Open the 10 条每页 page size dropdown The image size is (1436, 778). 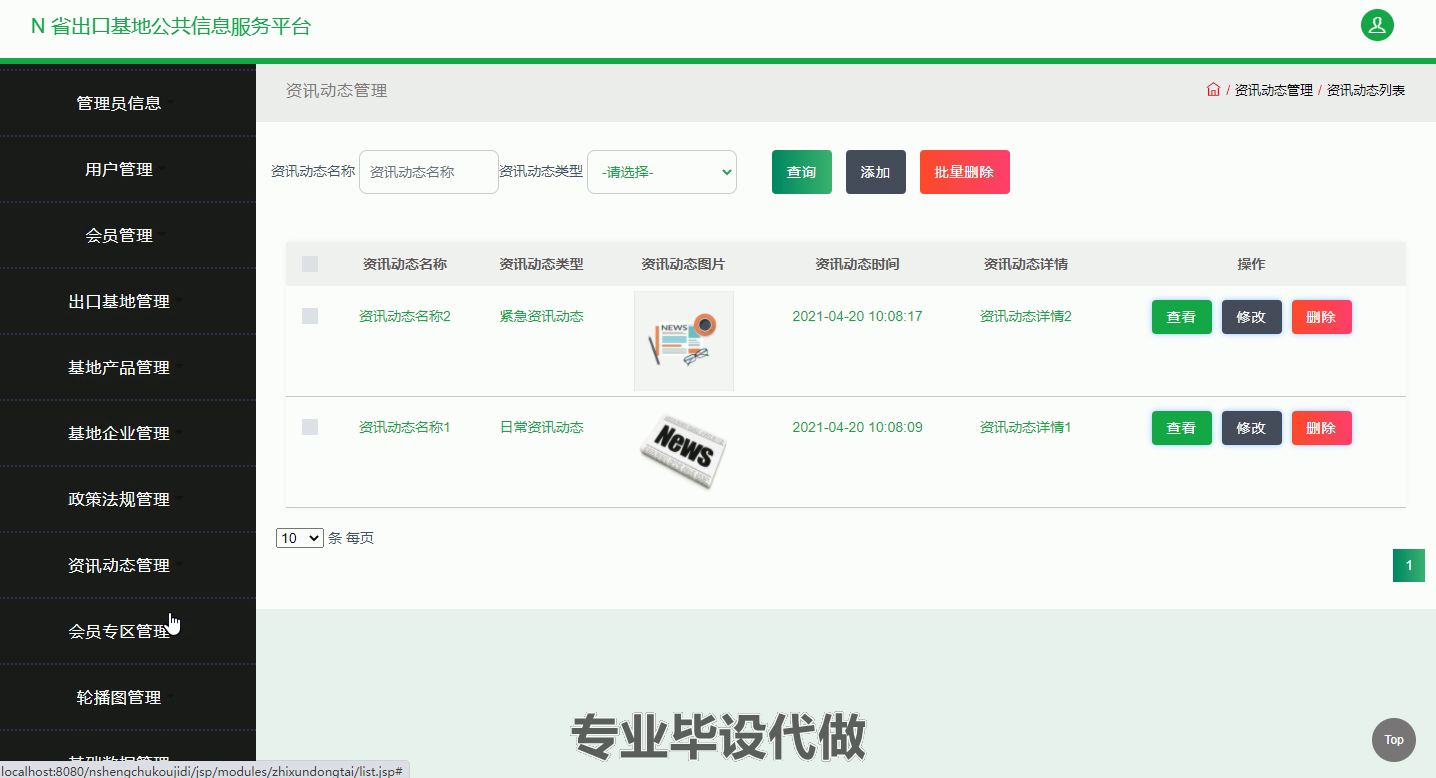point(300,538)
